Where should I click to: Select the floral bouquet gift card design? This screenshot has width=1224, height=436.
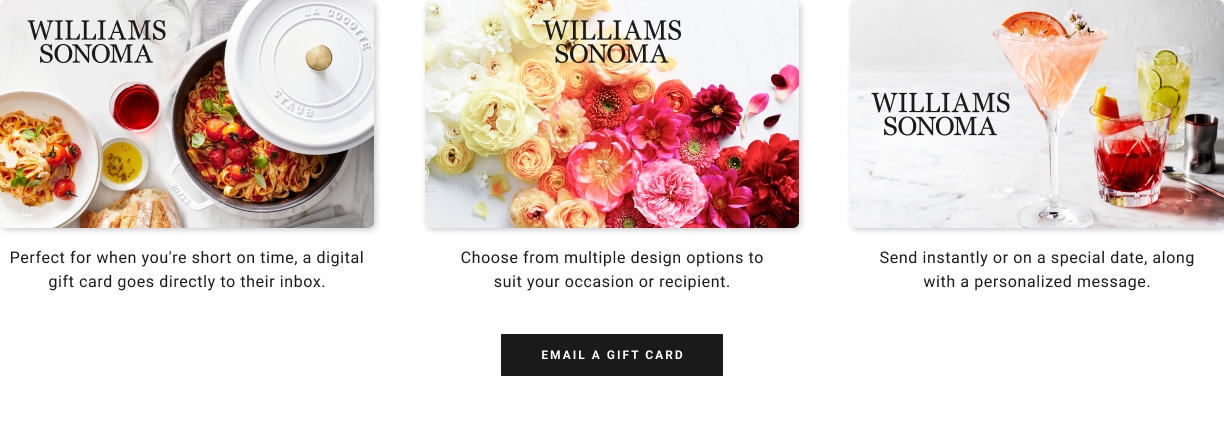pos(612,114)
